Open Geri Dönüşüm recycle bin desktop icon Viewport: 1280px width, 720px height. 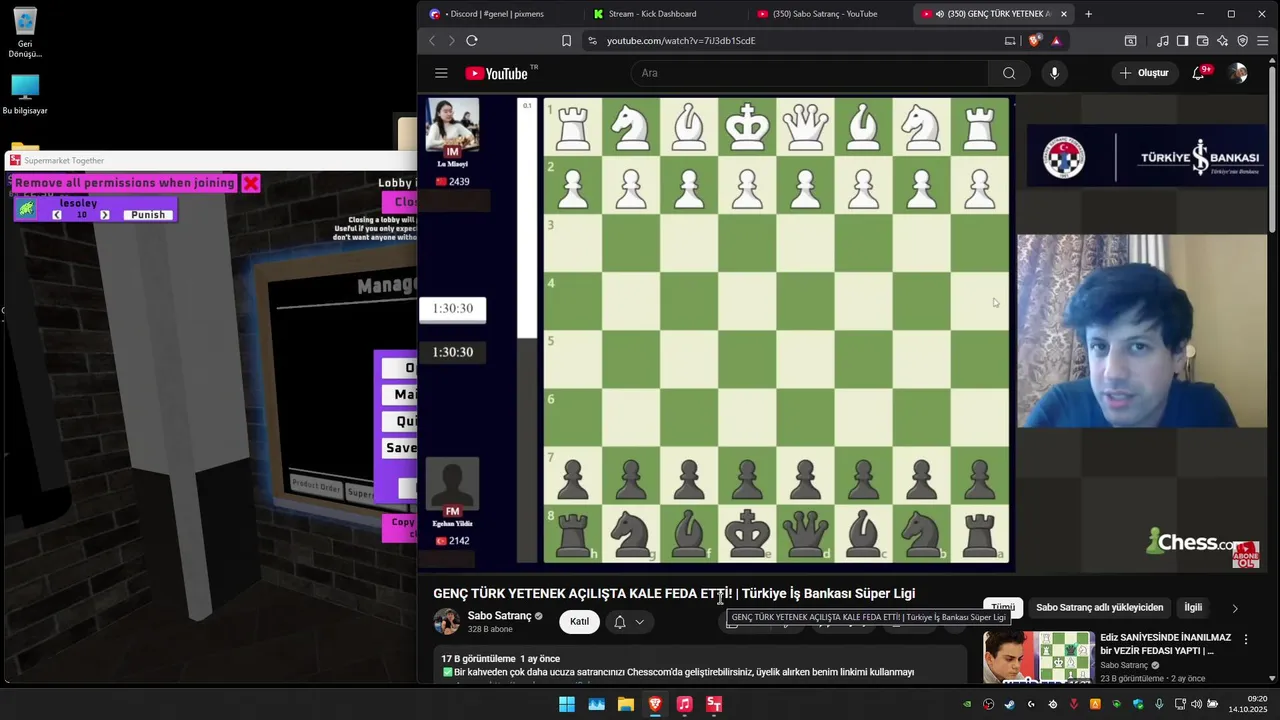[25, 33]
